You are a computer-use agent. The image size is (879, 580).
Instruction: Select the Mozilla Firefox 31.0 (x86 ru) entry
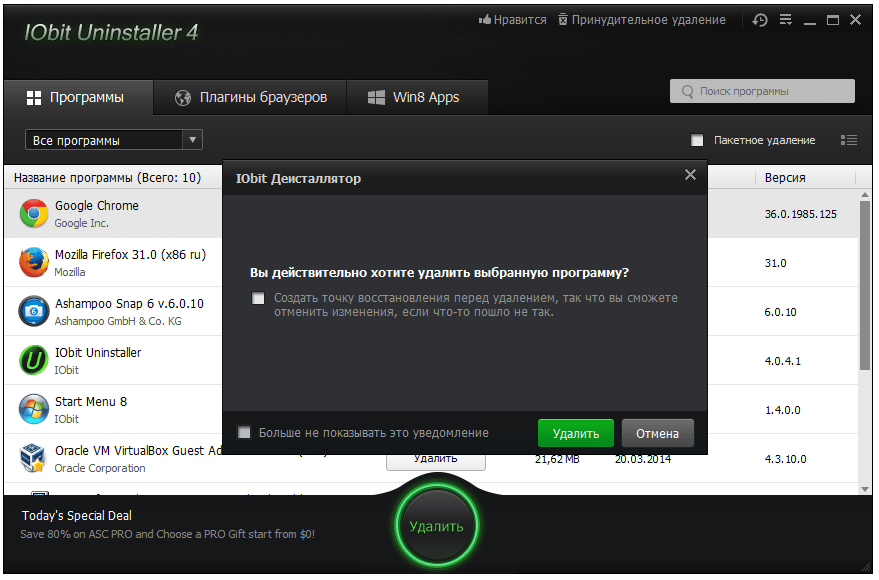click(130, 254)
